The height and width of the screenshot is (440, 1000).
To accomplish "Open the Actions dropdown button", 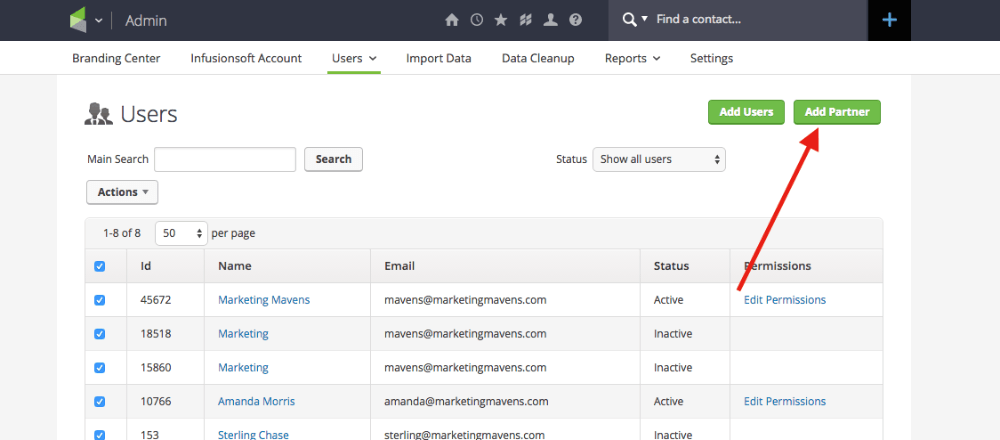I will (x=122, y=192).
